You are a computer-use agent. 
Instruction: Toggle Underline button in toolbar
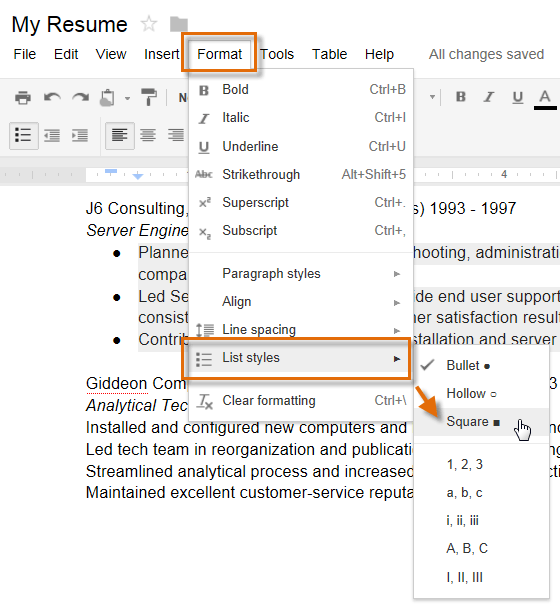(518, 97)
